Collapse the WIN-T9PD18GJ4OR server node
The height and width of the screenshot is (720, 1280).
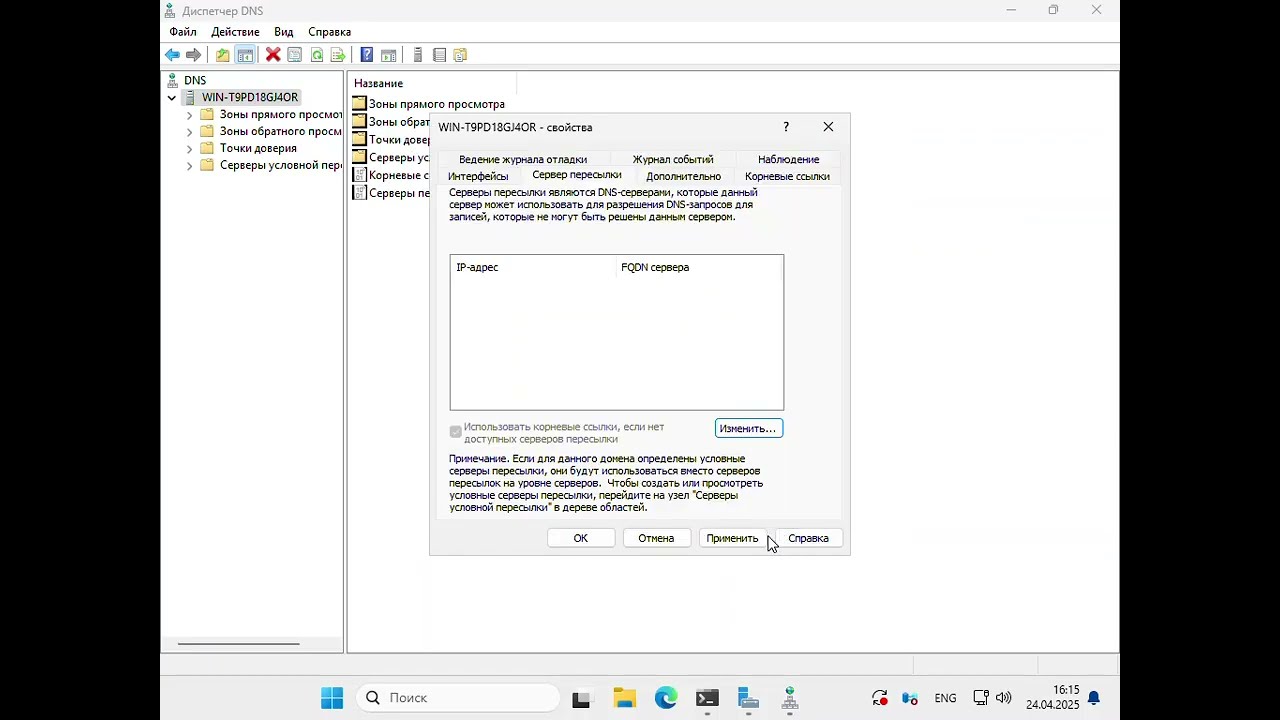[x=172, y=98]
